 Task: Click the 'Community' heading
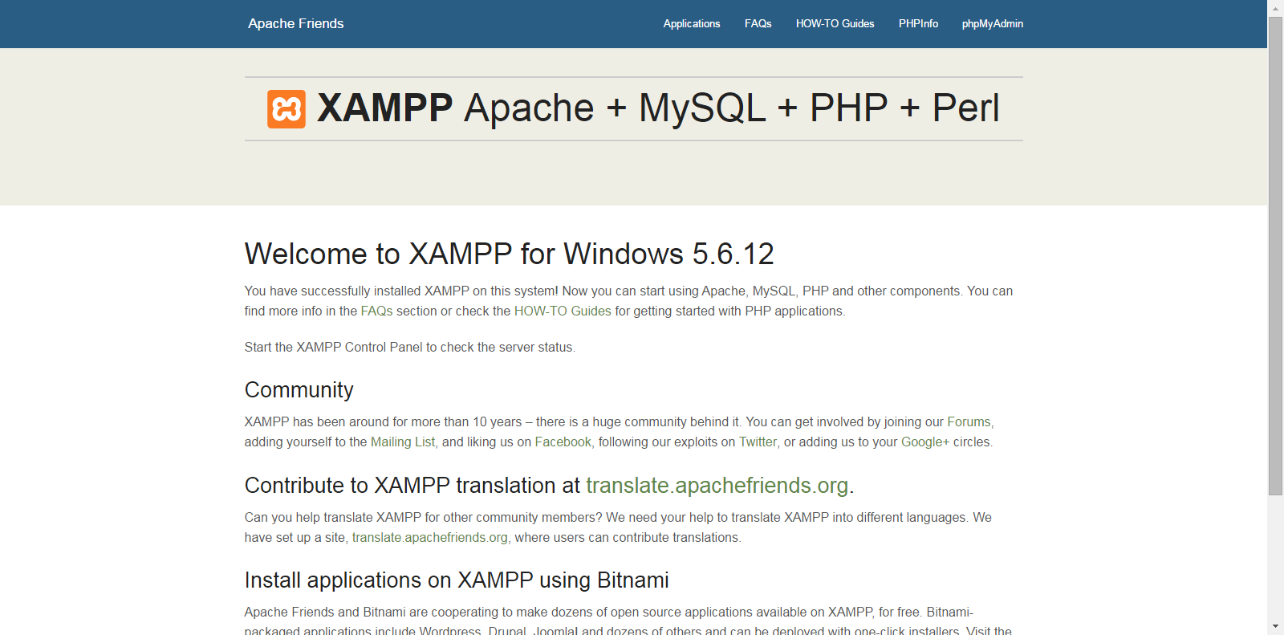point(299,390)
